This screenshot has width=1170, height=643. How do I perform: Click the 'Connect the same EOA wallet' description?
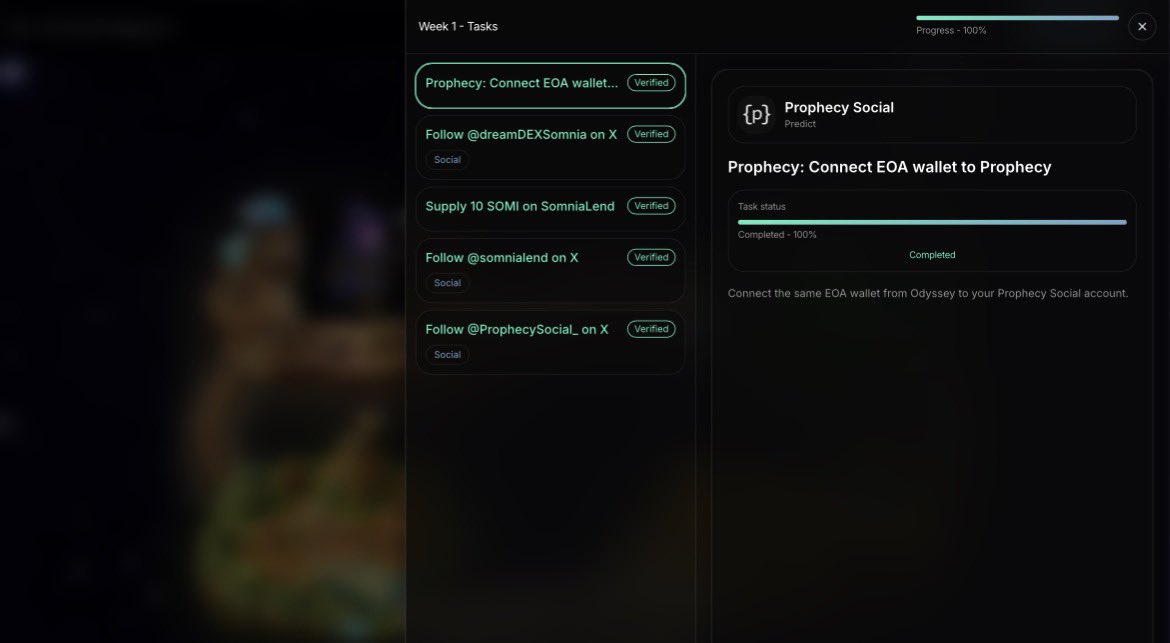927,293
